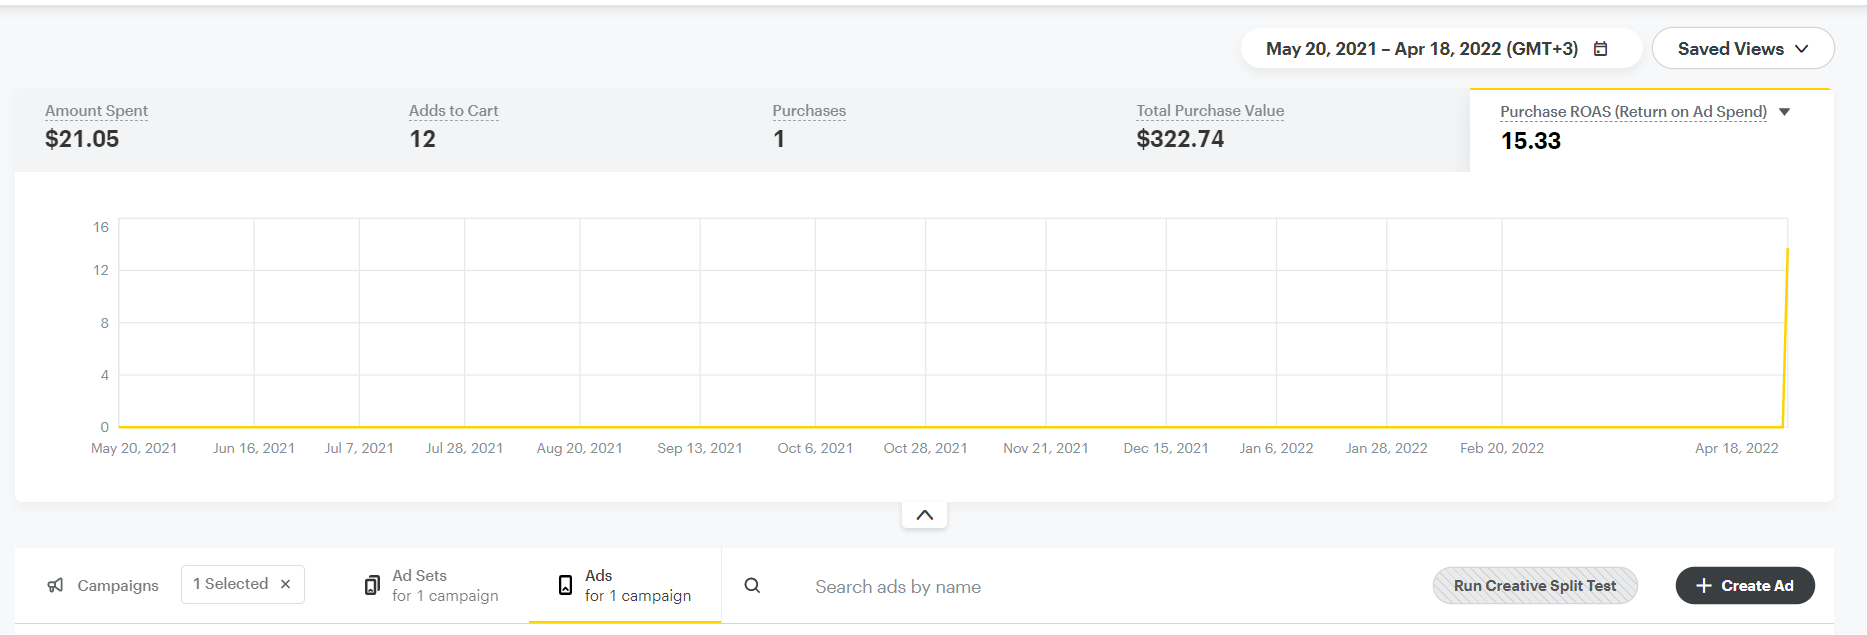The width and height of the screenshot is (1867, 635).
Task: Click the calendar icon in date range
Action: 1600,49
